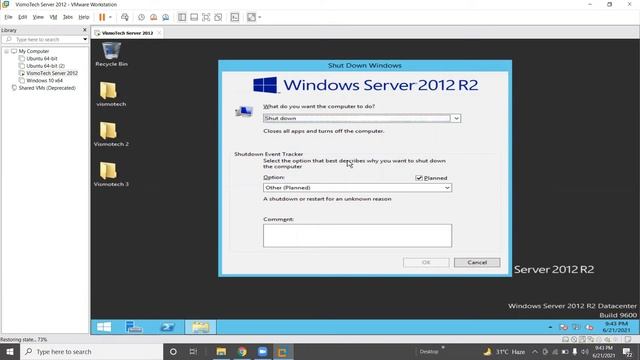
Task: Switch to Unity mode icon
Action: click(218, 17)
